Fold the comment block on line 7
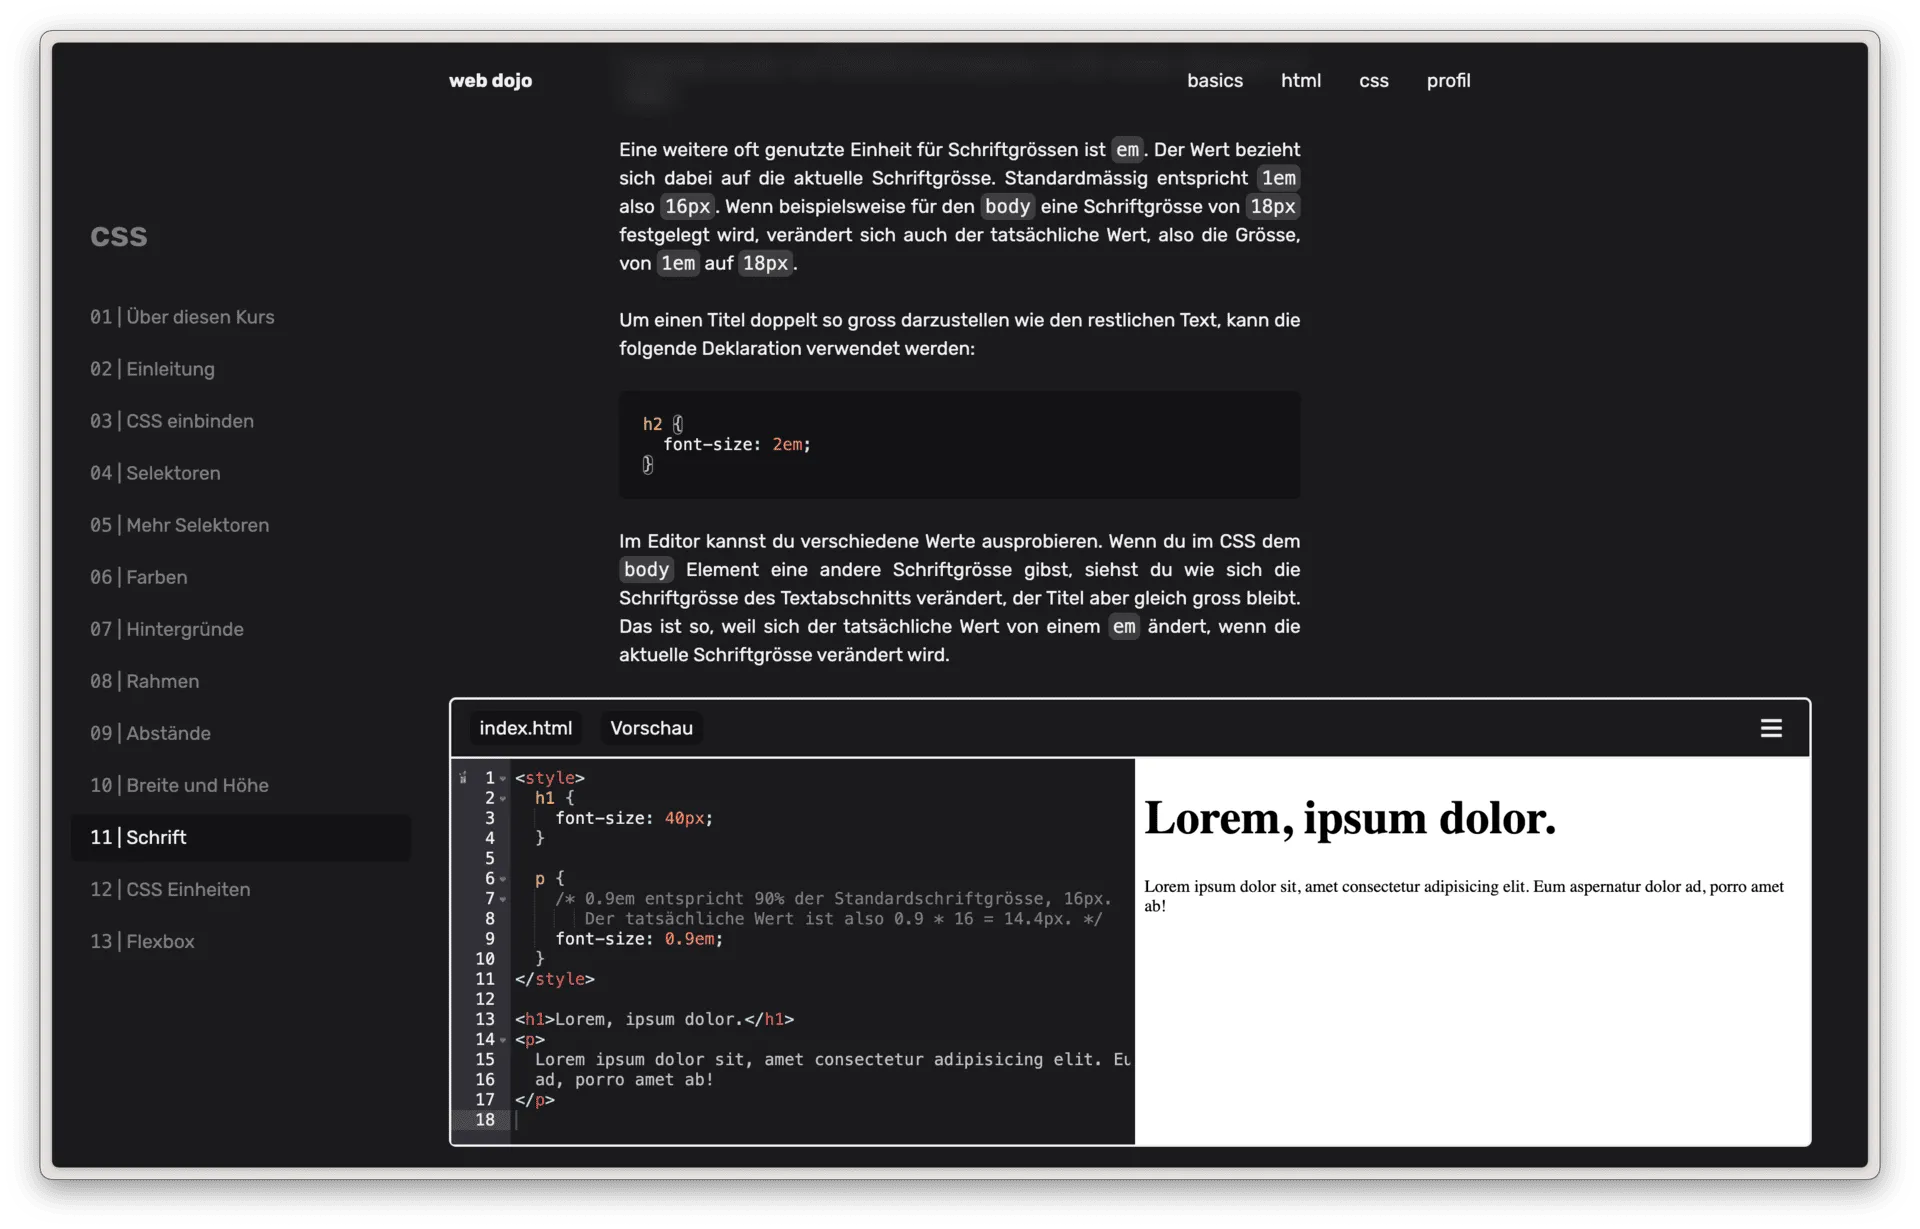 (x=503, y=899)
